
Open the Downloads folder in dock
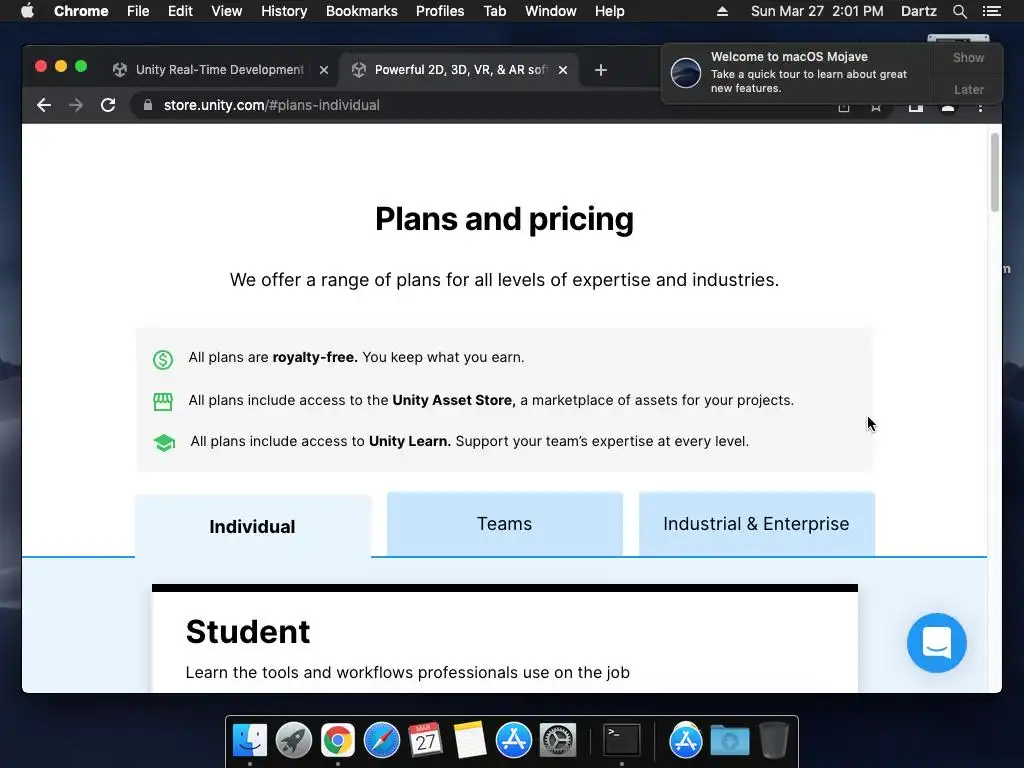coord(729,741)
